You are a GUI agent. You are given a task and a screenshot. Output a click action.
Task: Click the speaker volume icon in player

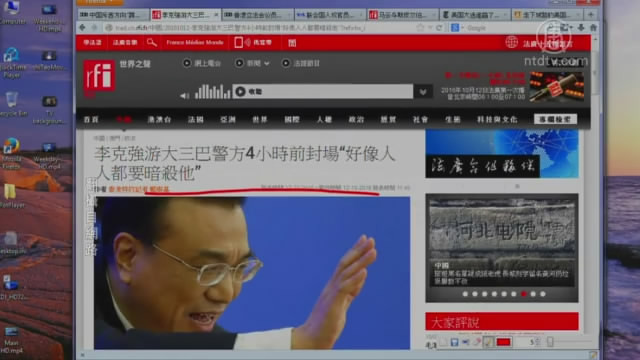point(184,96)
